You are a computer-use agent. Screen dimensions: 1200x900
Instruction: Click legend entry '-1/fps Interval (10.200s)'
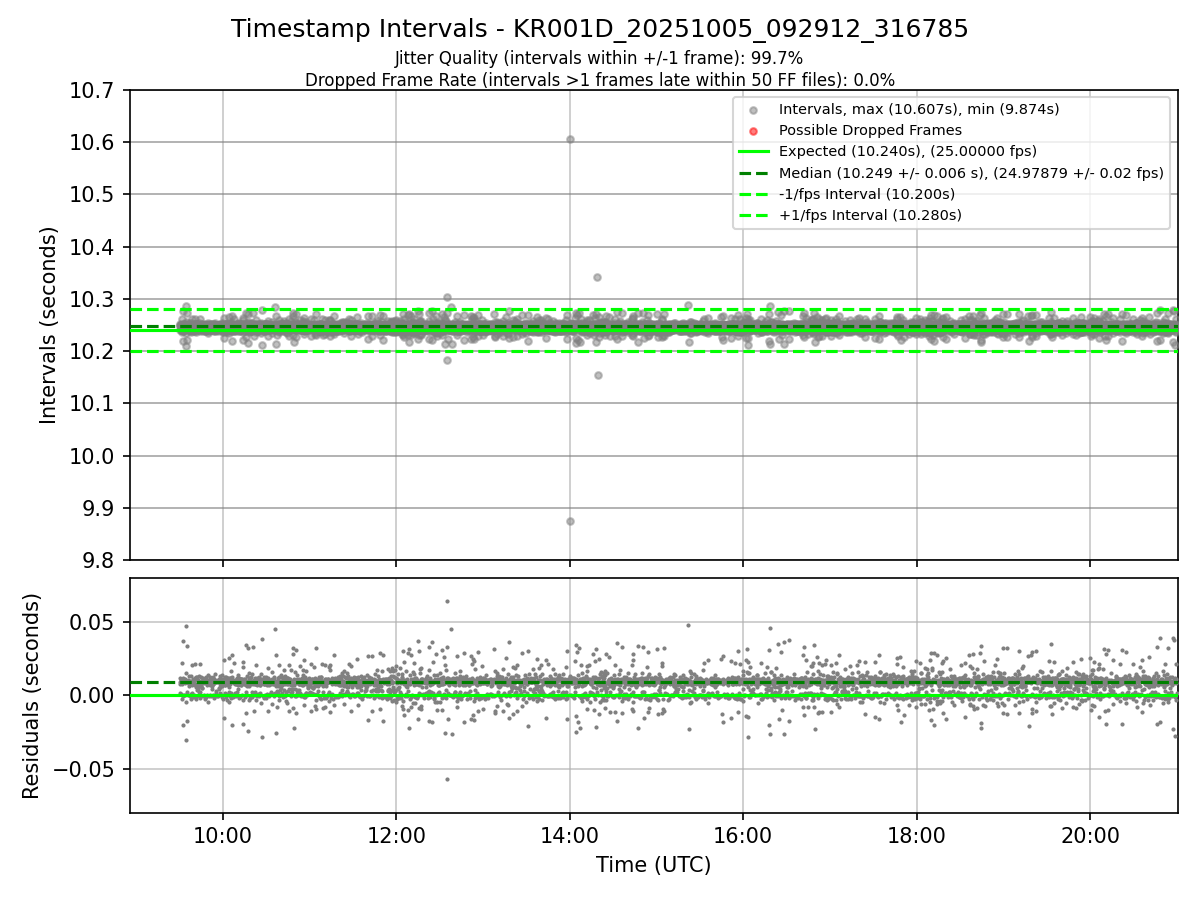(867, 194)
